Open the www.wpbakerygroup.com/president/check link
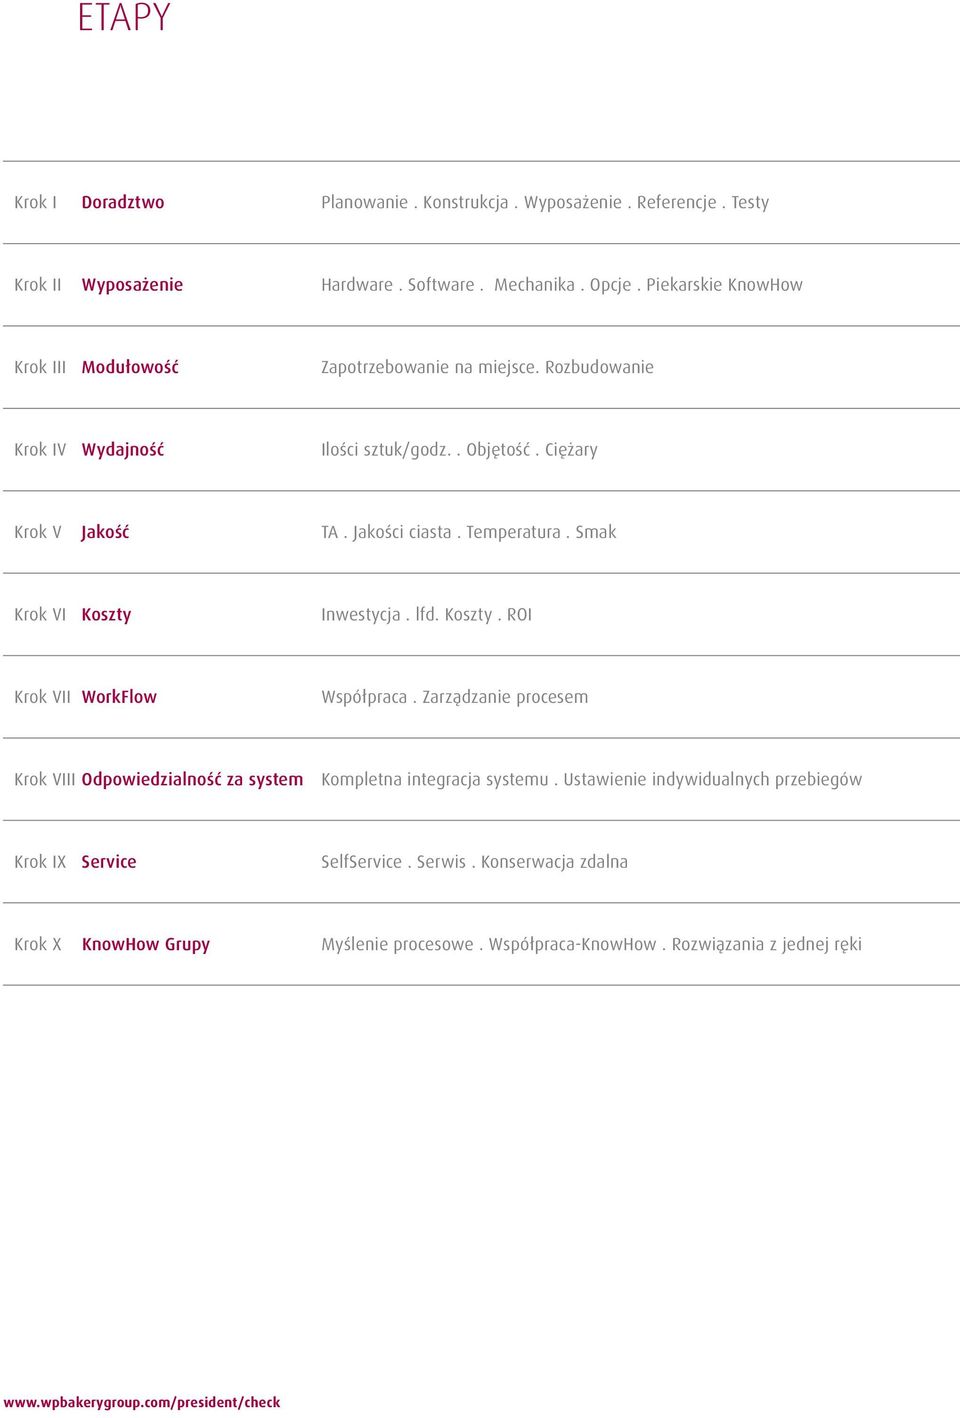 click(142, 1402)
